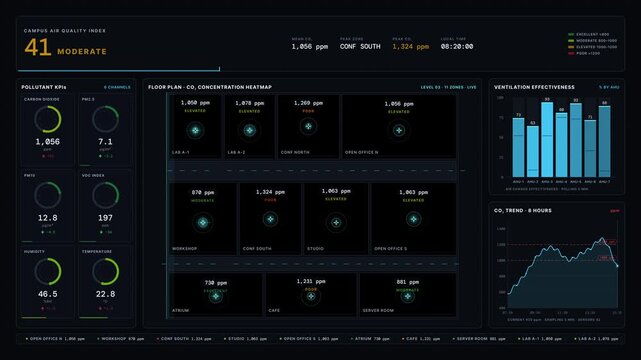Click the 'MODERATE' index status text
The image size is (641, 360).
[x=82, y=51]
